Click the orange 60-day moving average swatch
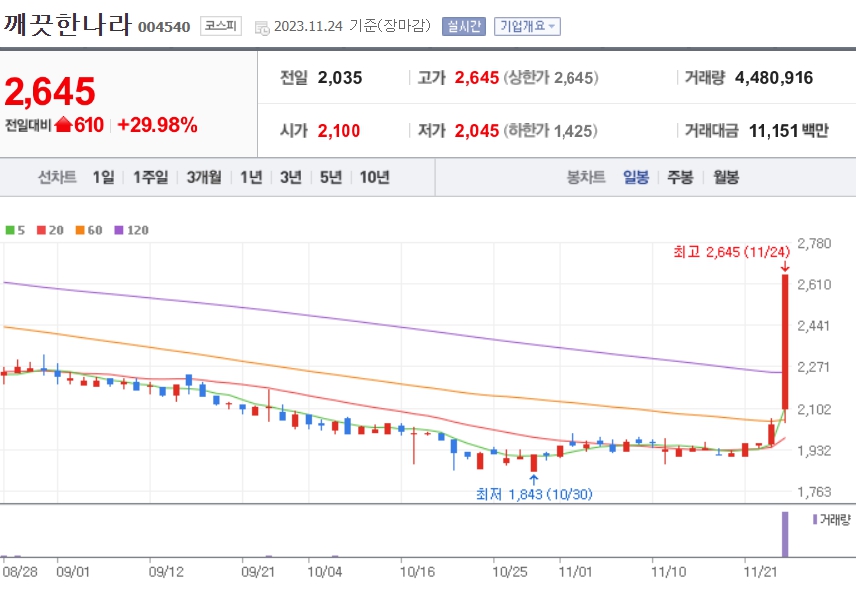Screen dimensions: 856x590 80,230
